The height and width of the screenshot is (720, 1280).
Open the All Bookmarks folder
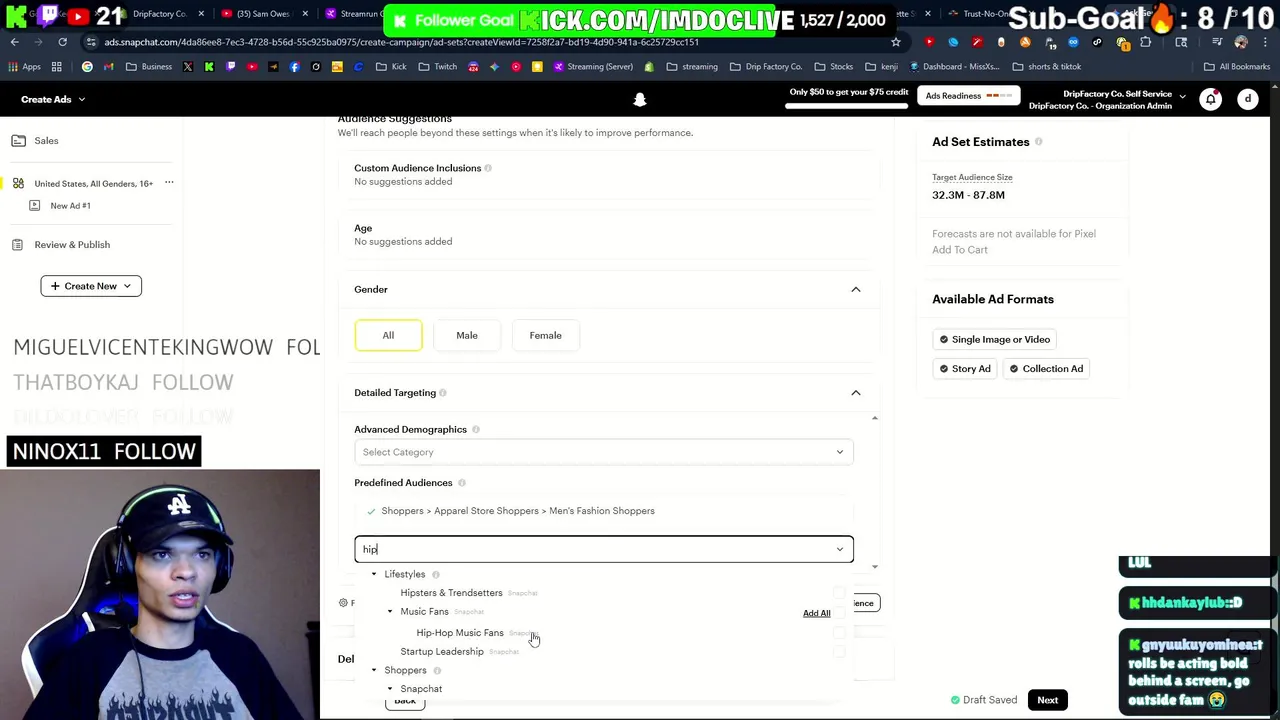tap(1237, 67)
